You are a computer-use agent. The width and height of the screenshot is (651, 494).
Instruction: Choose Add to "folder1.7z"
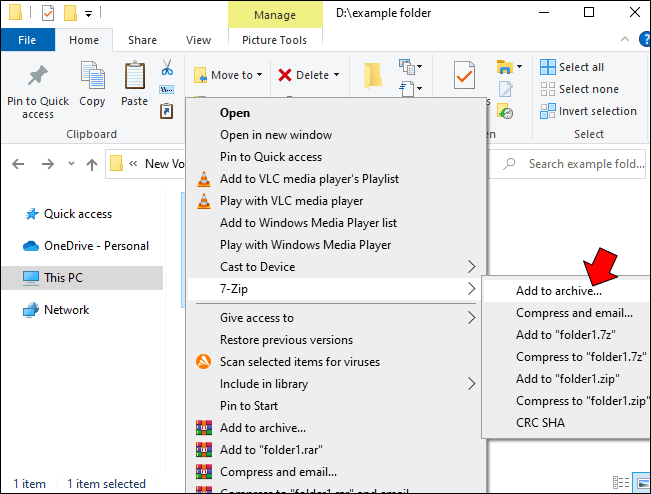point(567,335)
